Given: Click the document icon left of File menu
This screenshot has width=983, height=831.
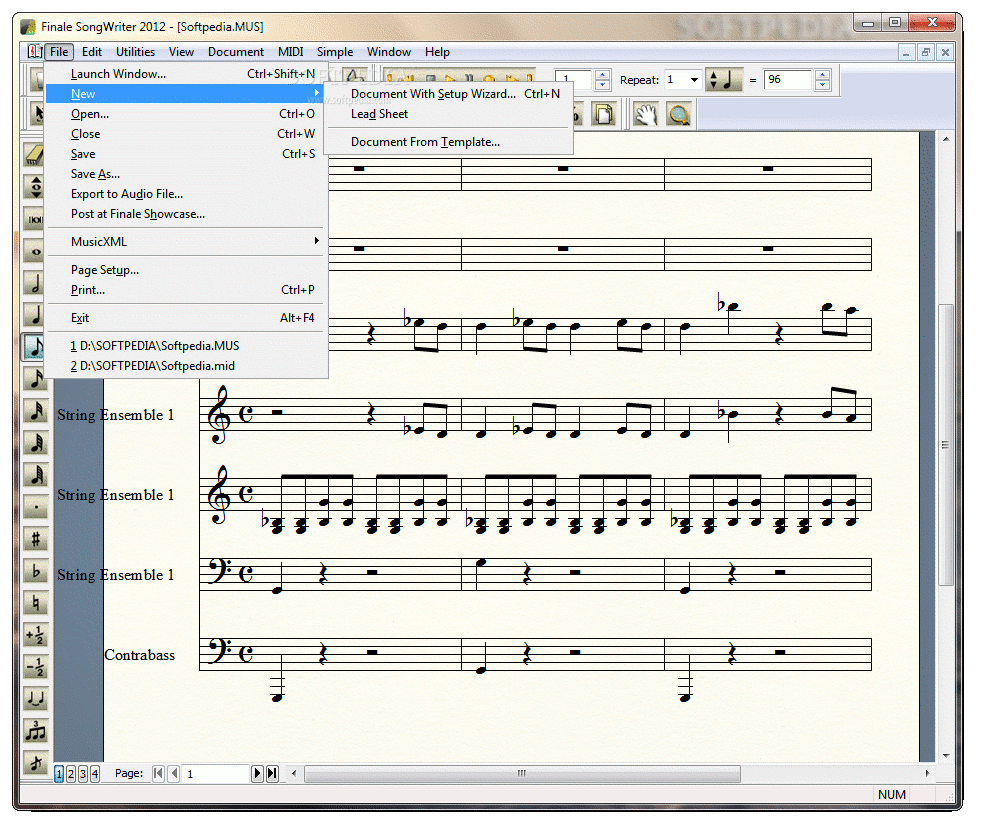Looking at the screenshot, I should click(x=34, y=51).
